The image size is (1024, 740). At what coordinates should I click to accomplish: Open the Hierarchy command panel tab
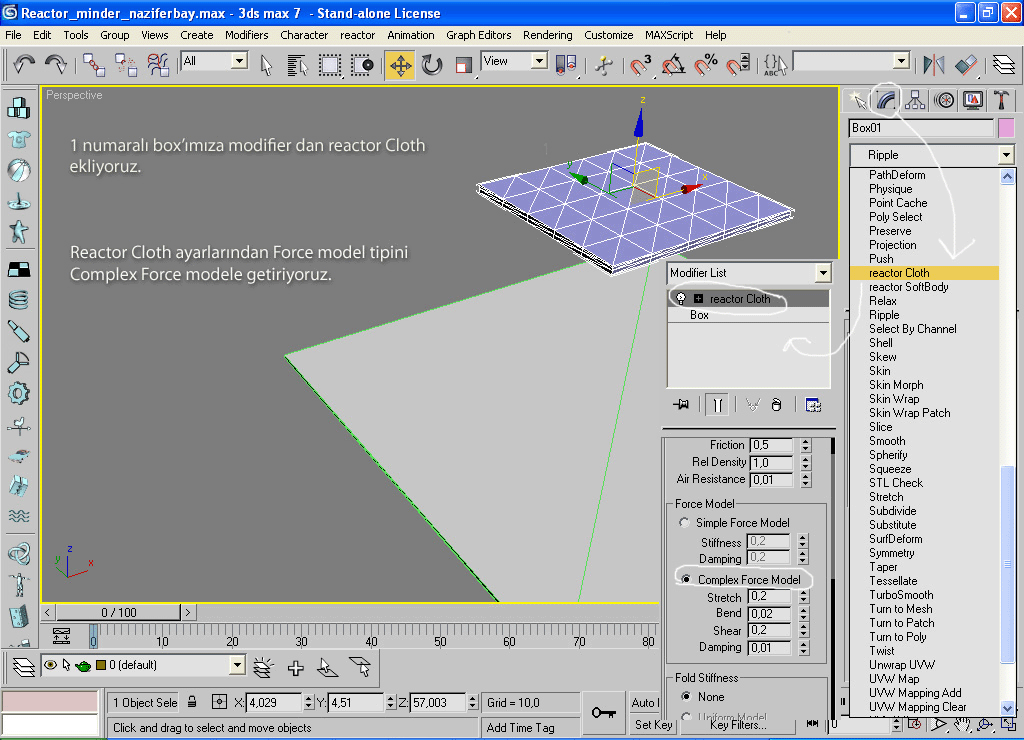tap(914, 100)
